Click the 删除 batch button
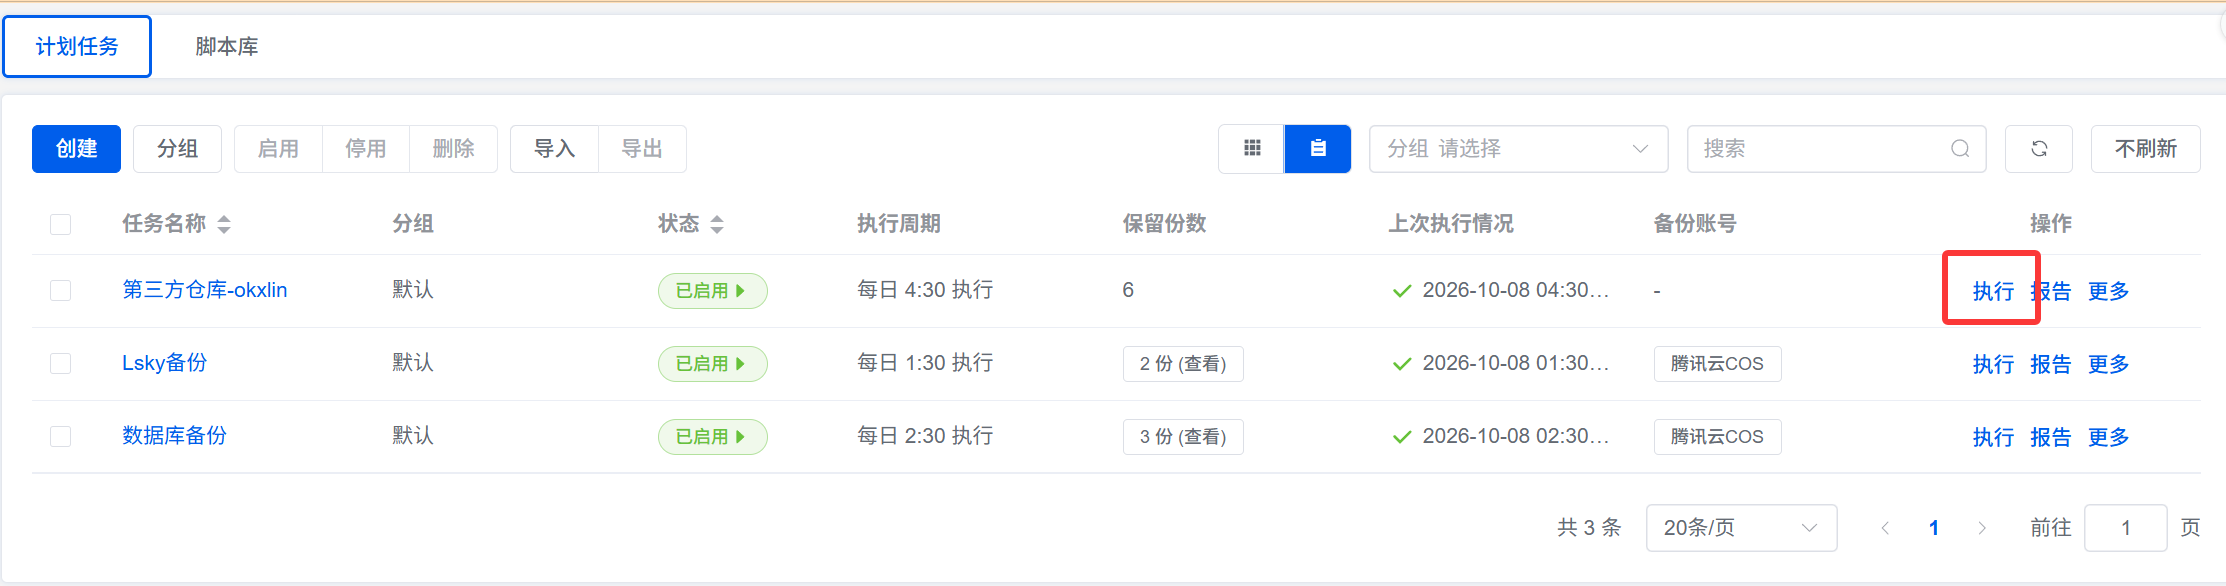The width and height of the screenshot is (2226, 586). (454, 149)
